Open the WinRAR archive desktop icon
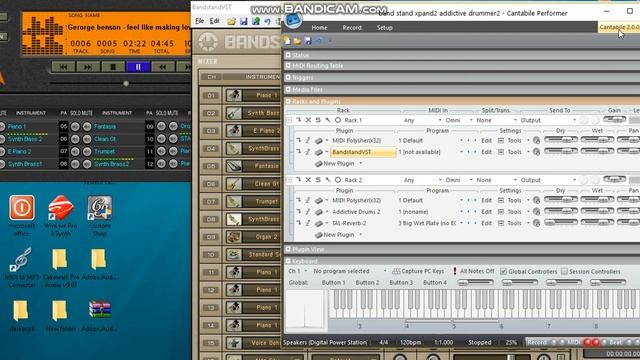The image size is (640, 360). 100,316
